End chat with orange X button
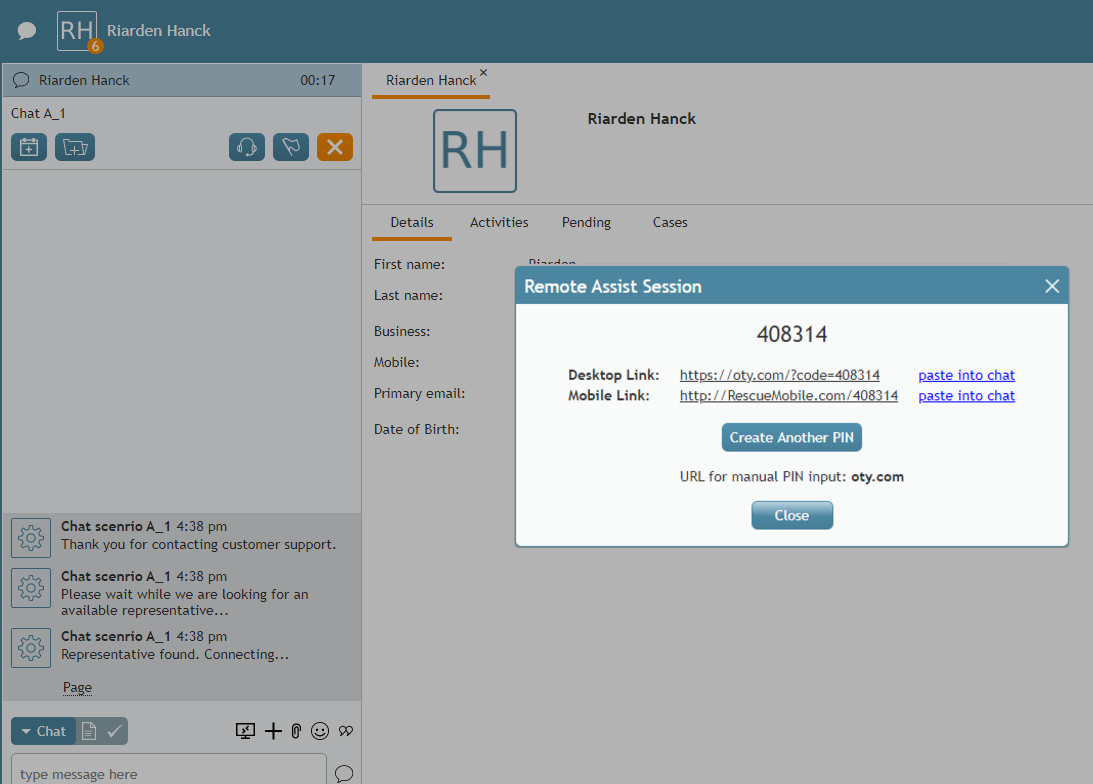Image resolution: width=1093 pixels, height=784 pixels. (335, 147)
